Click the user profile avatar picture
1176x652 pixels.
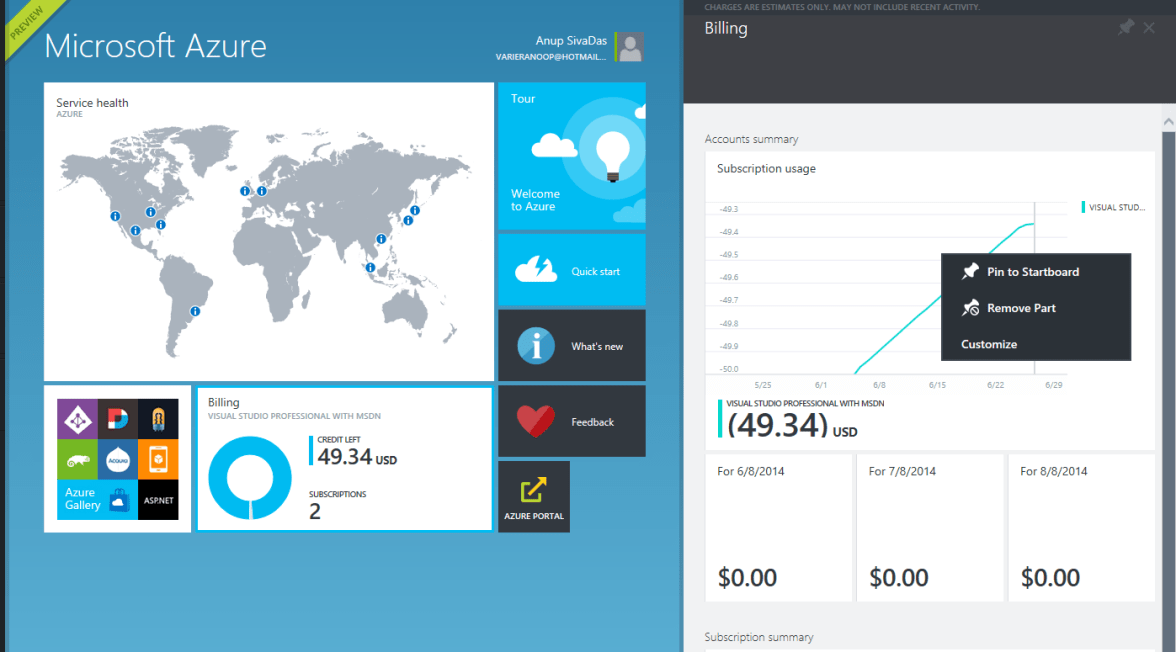[629, 47]
